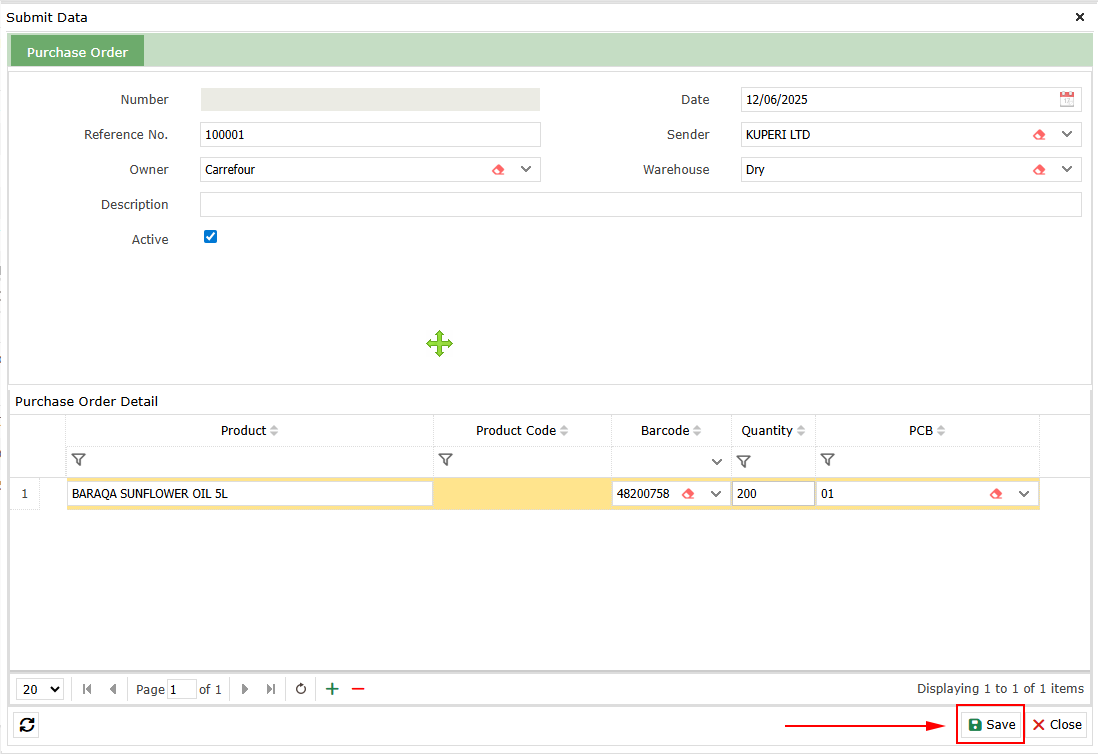Clear the PCB cell with eraser icon
The height and width of the screenshot is (754, 1098).
(x=996, y=494)
